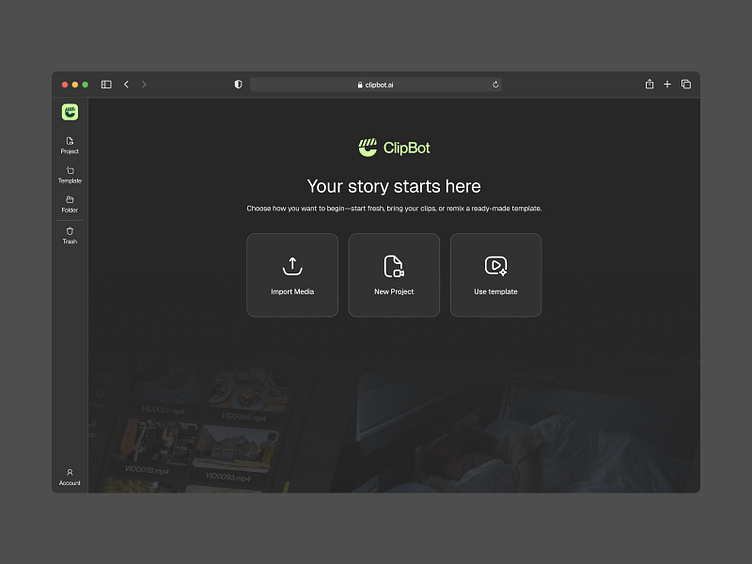Click the ClipBot logo icon in sidebar
The image size is (752, 564).
[70, 112]
